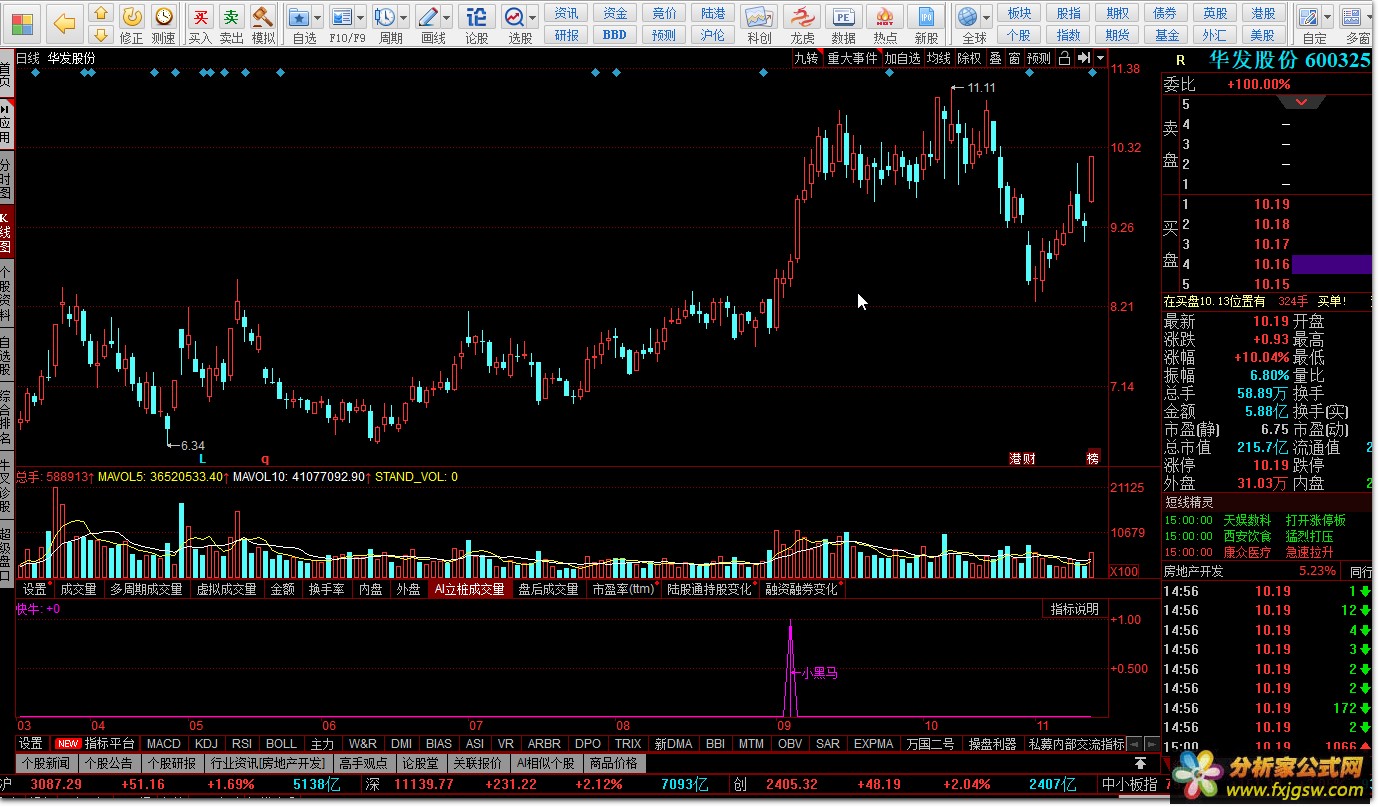This screenshot has width=1380, height=807.
Task: Select the 画线 drawing pencil icon
Action: click(x=428, y=18)
